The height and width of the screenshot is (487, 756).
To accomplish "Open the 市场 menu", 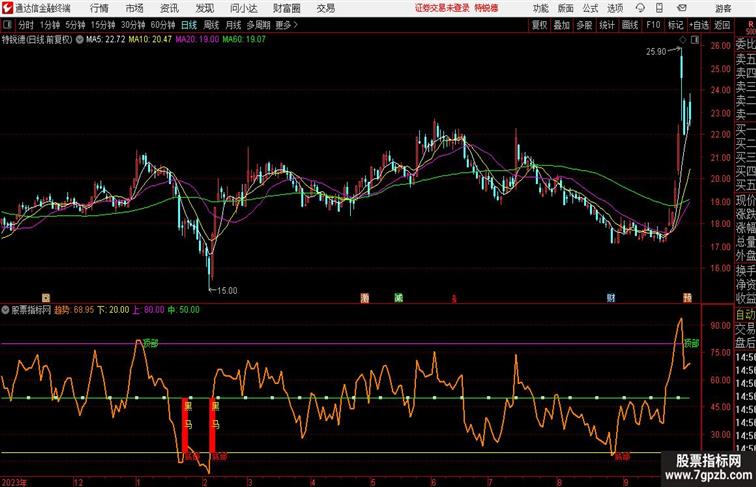I will [x=135, y=8].
